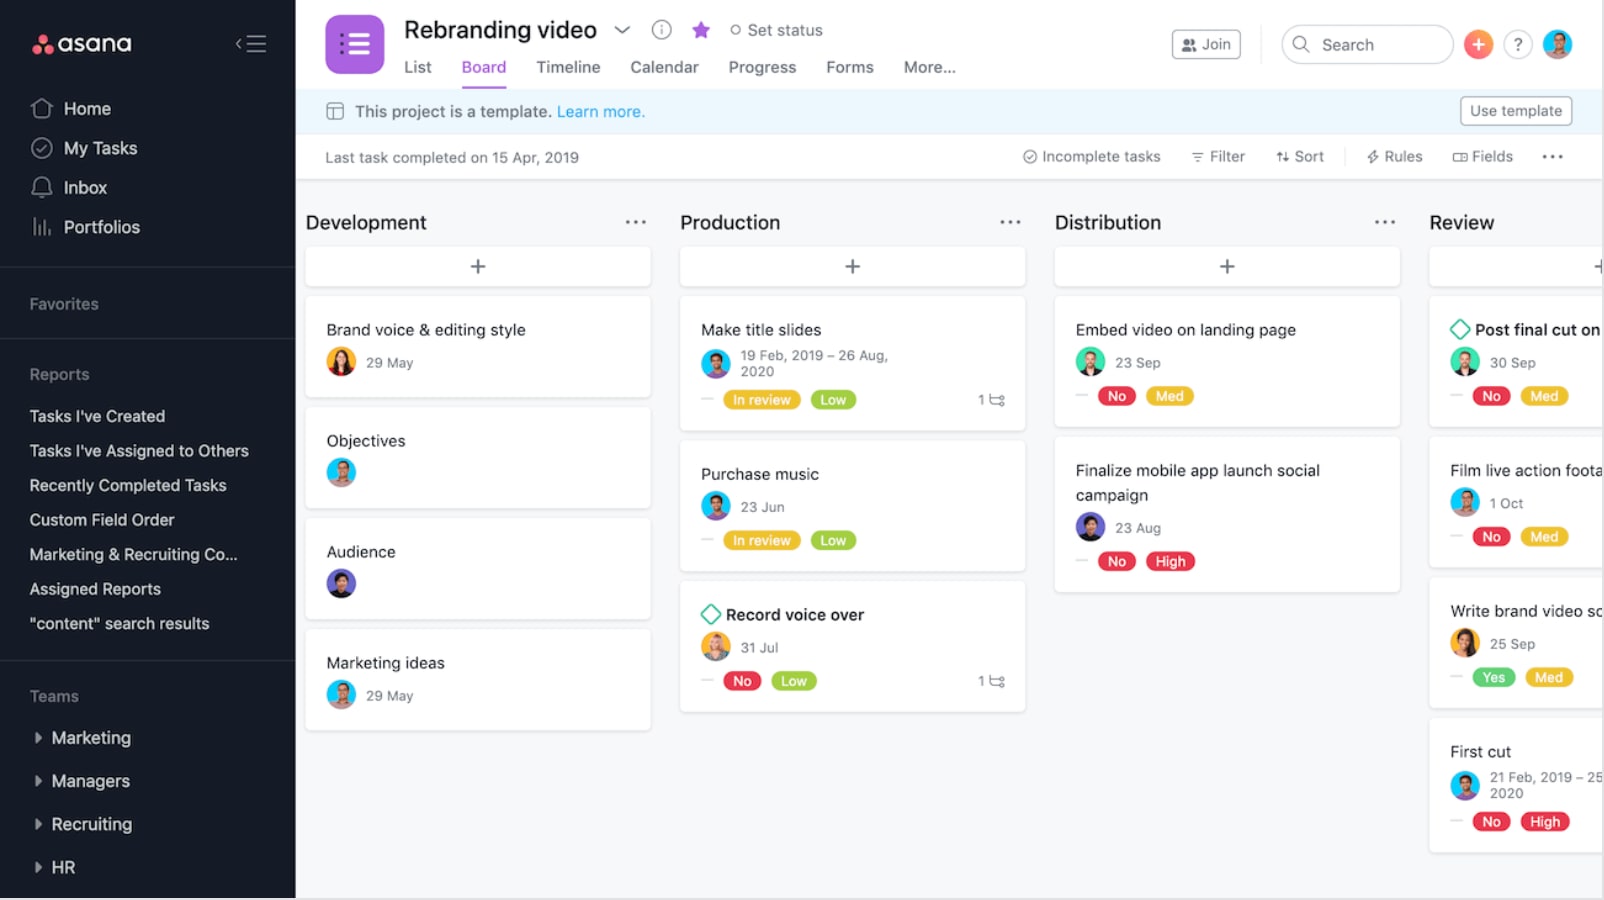This screenshot has height=900, width=1604.
Task: Toggle milestone diamond on Record voice over
Action: coord(711,614)
